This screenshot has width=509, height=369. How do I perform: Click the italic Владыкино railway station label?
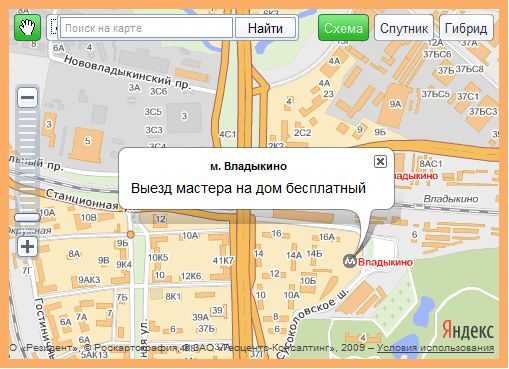[451, 199]
